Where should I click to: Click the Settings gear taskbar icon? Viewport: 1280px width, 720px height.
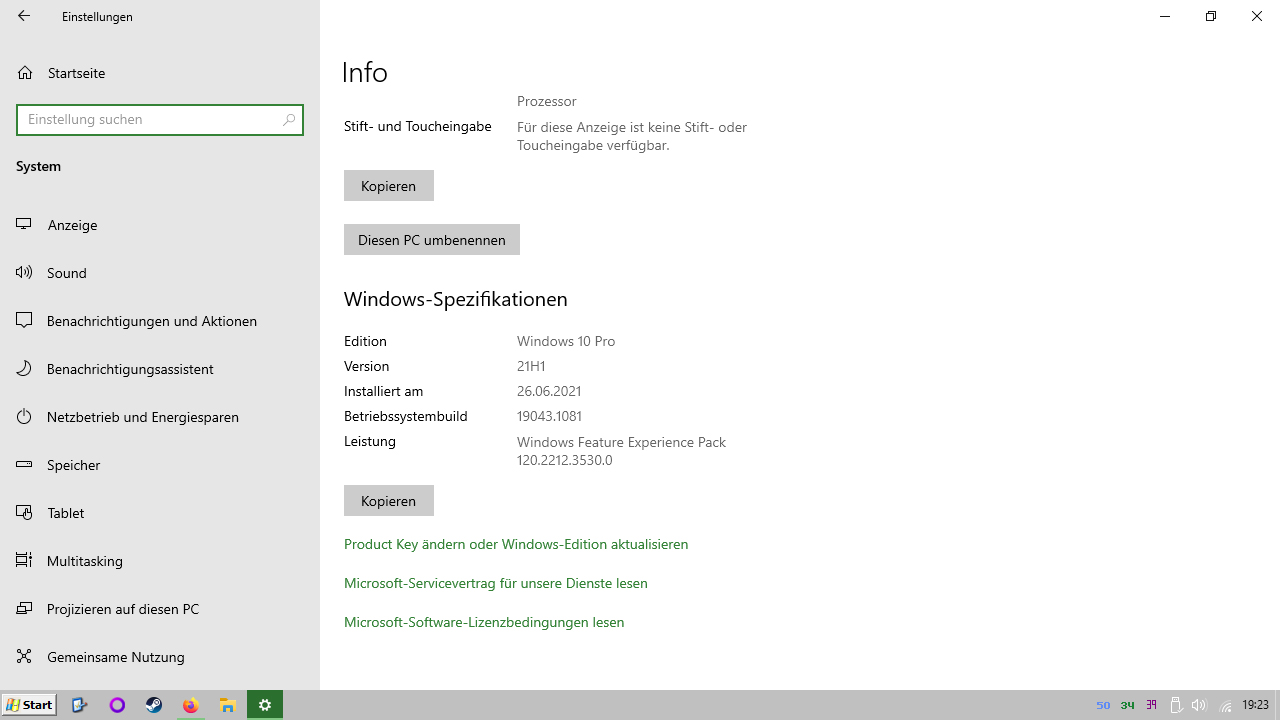265,705
